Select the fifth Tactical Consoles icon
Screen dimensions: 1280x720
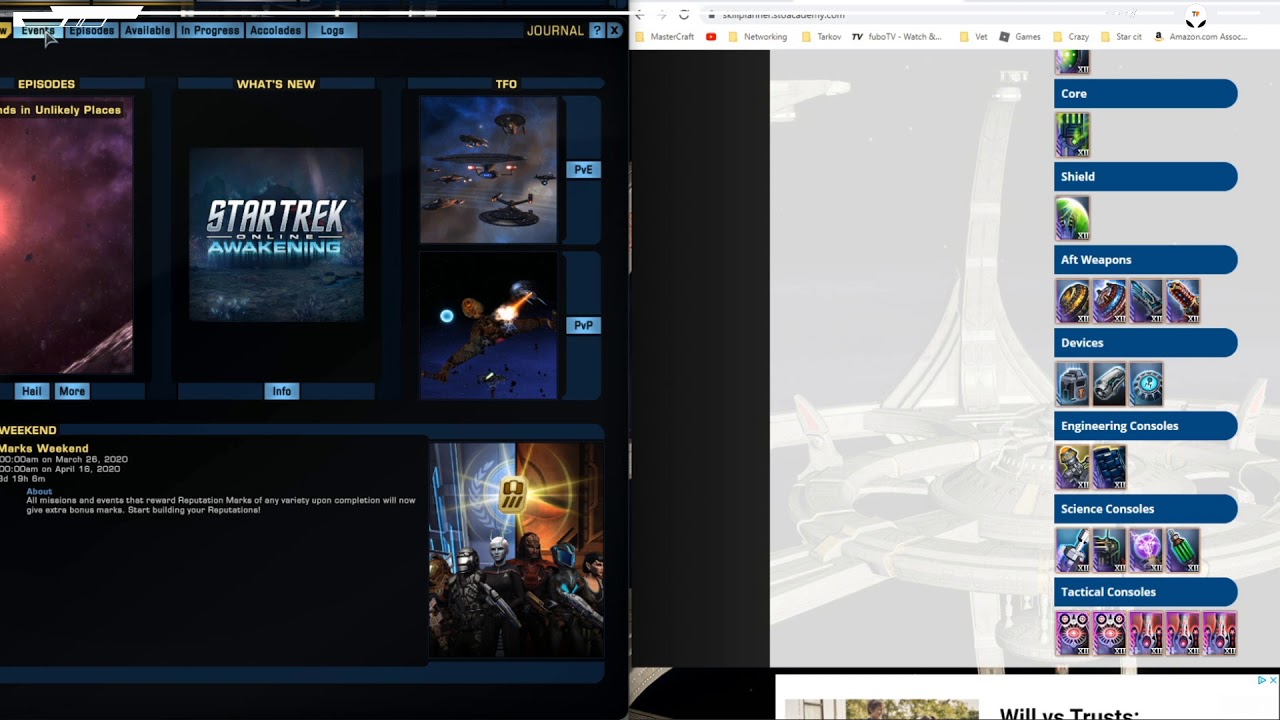click(1219, 633)
